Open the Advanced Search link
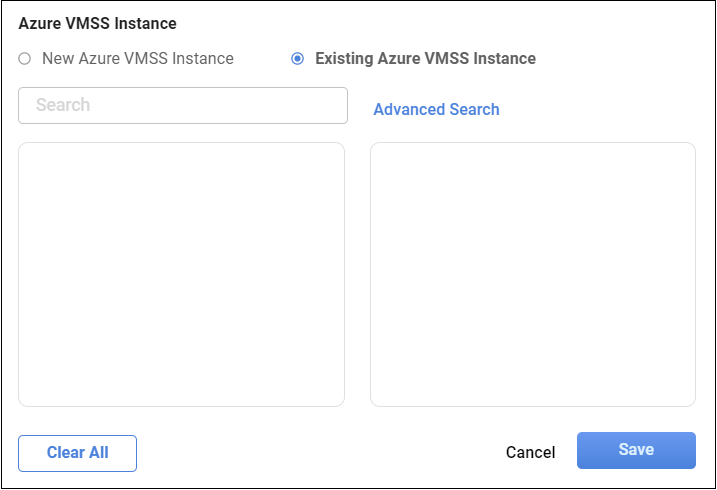The image size is (717, 490). coord(436,110)
